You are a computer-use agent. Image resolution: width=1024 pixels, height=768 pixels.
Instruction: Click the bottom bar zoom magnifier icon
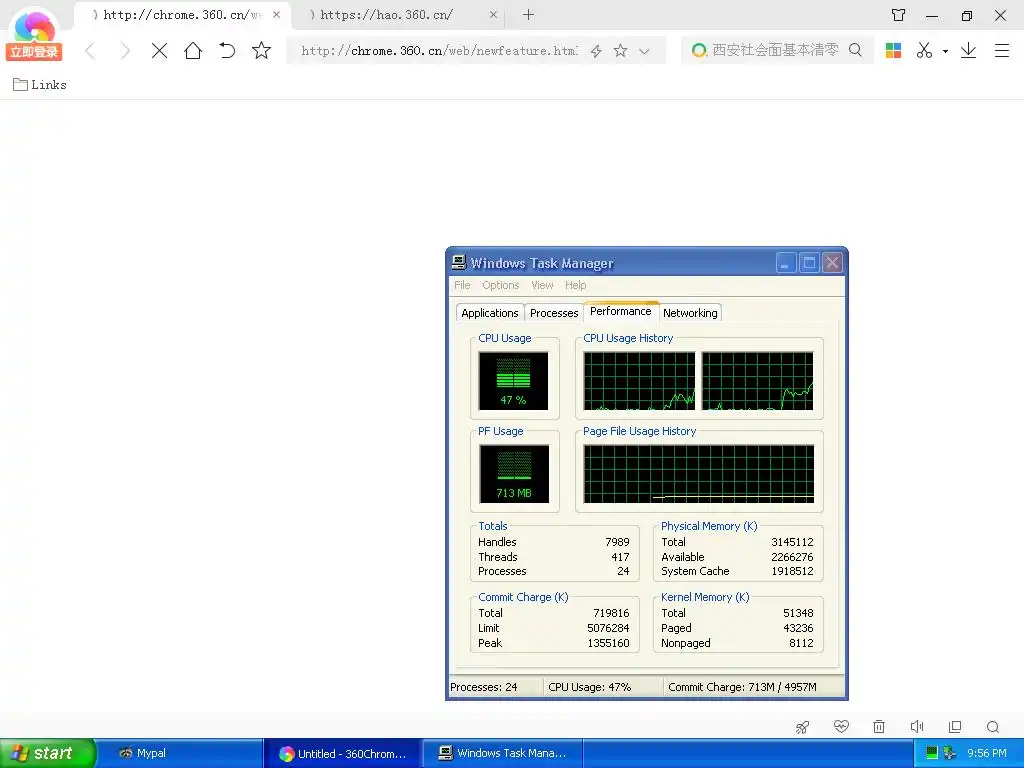tap(993, 727)
